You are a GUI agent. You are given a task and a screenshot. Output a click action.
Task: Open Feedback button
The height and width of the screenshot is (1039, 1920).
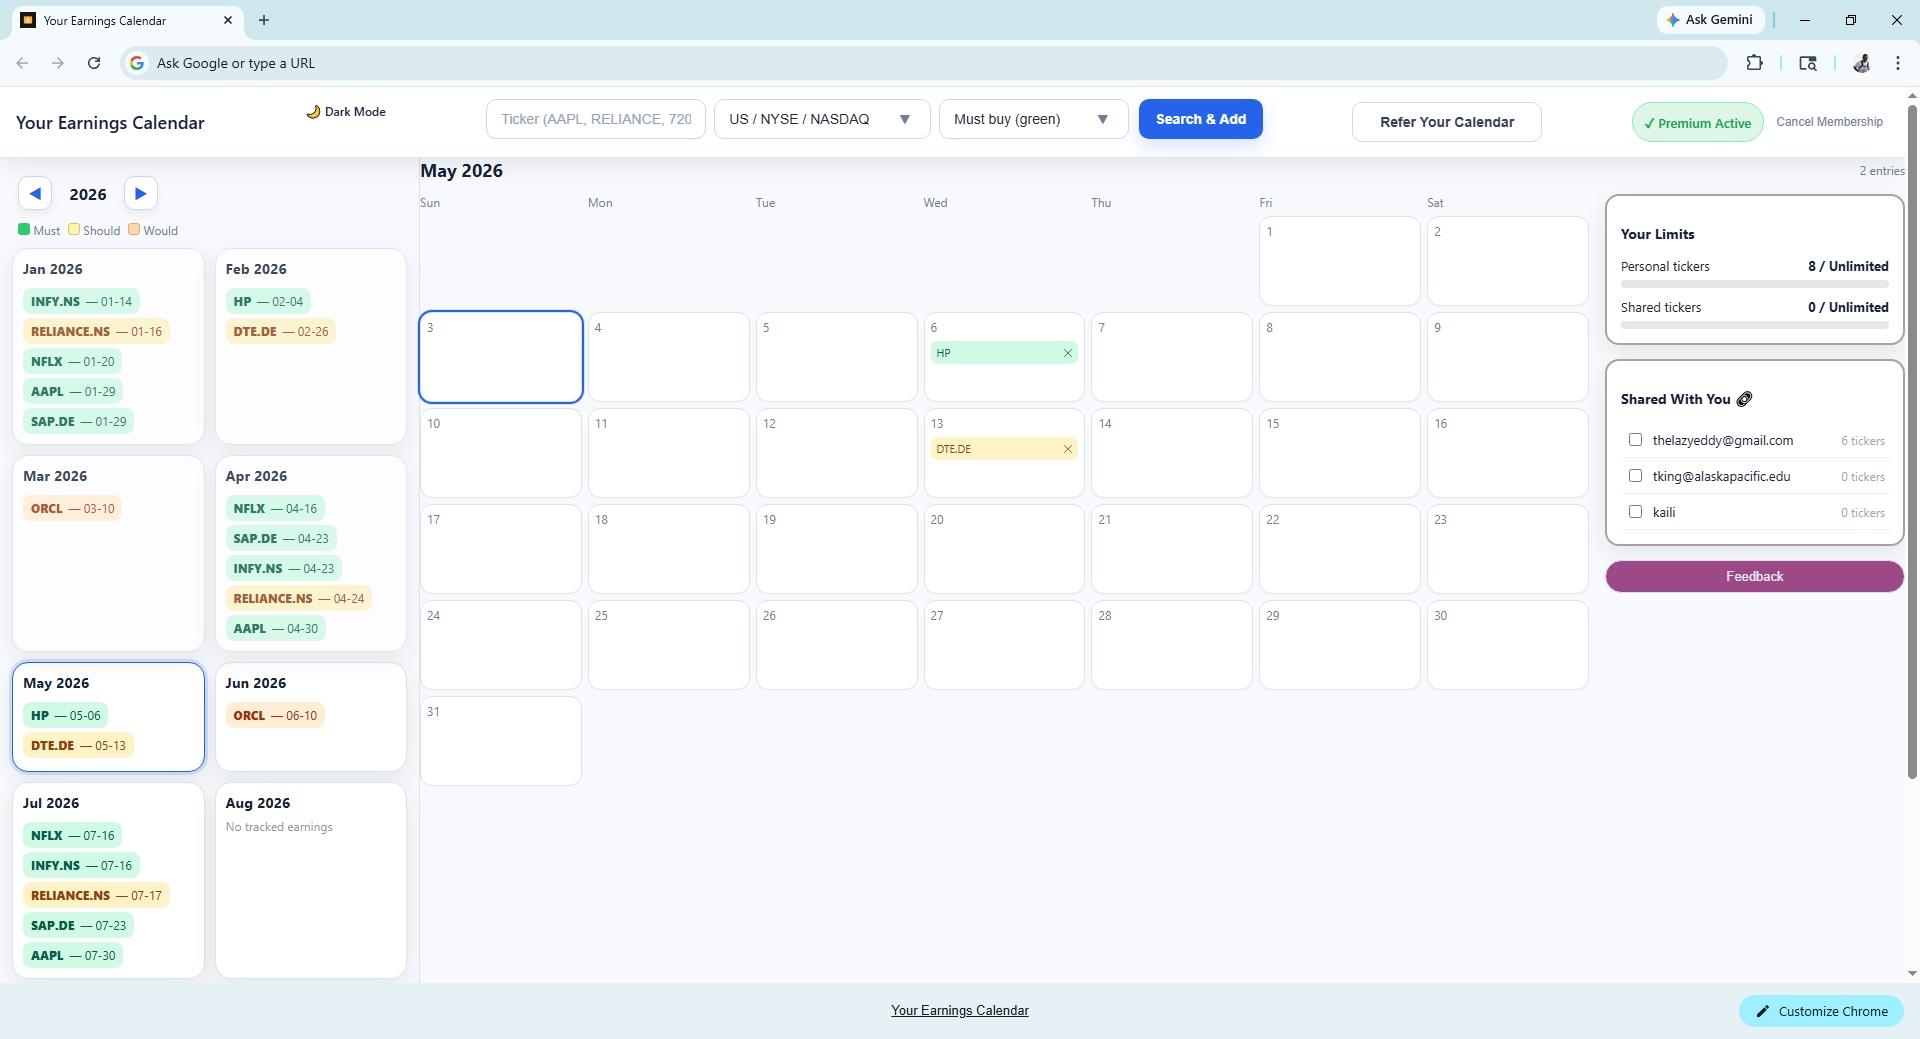click(x=1755, y=577)
